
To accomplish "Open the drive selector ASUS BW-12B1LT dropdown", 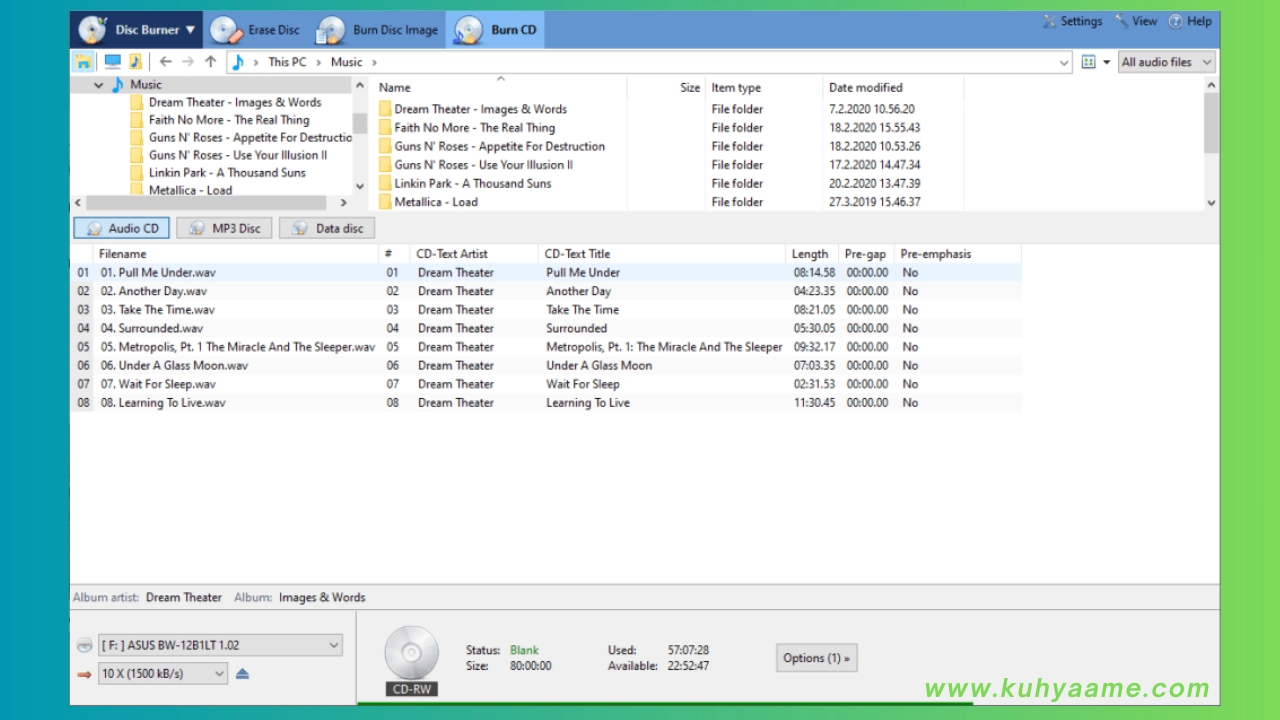I will pos(220,645).
